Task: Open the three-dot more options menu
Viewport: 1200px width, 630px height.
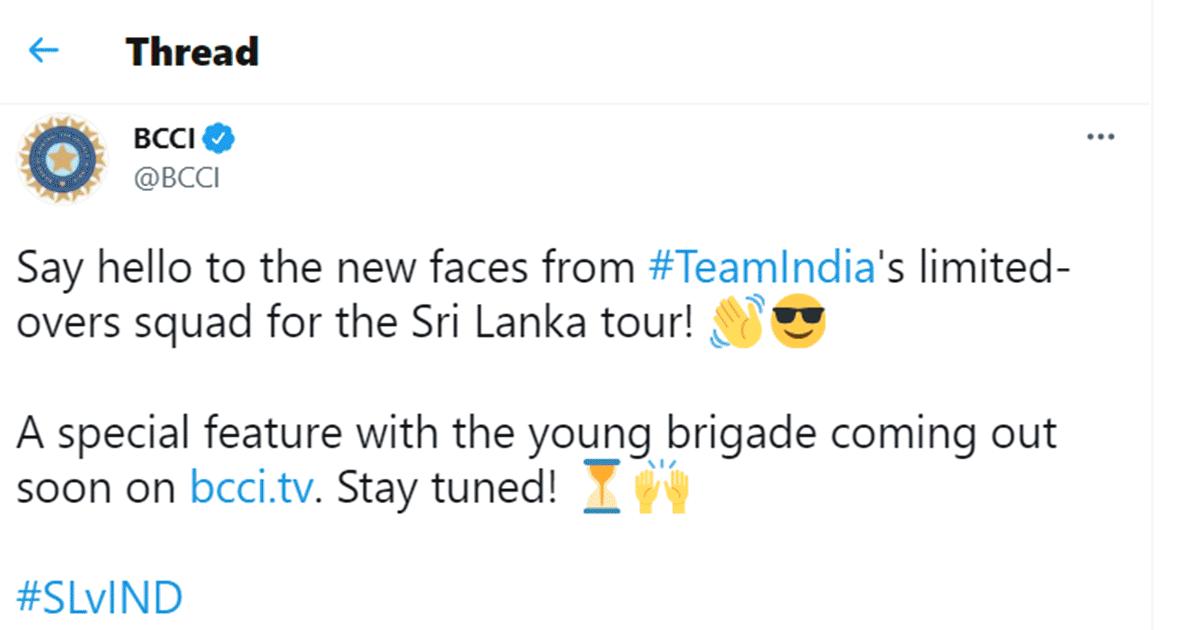Action: 1100,137
